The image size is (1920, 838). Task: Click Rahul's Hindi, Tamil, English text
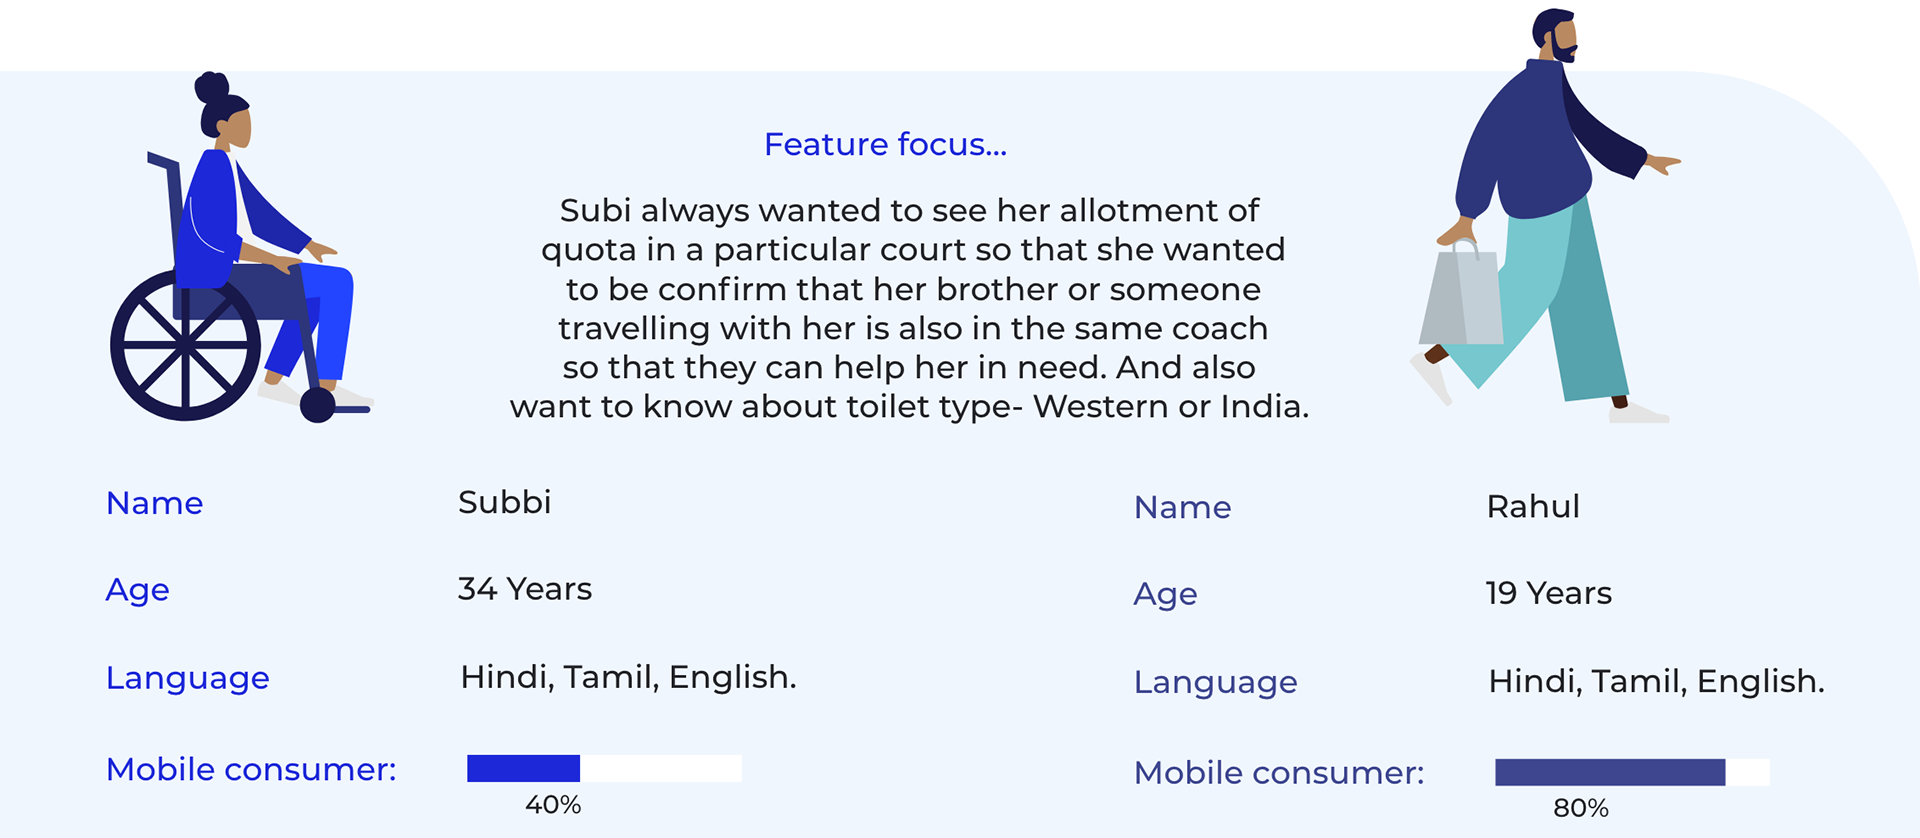tap(1656, 682)
